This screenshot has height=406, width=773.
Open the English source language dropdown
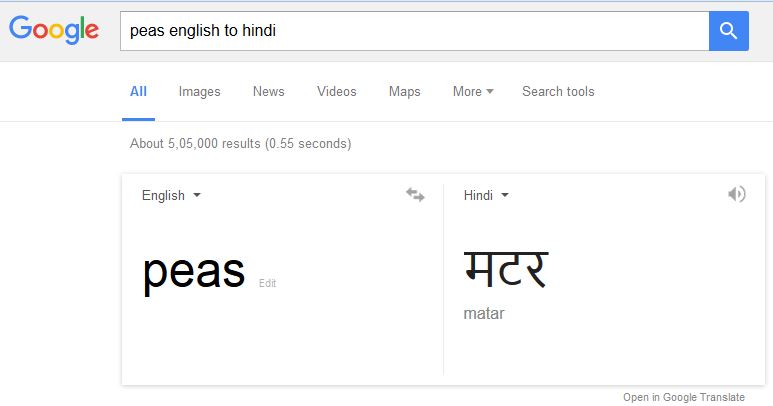point(171,196)
